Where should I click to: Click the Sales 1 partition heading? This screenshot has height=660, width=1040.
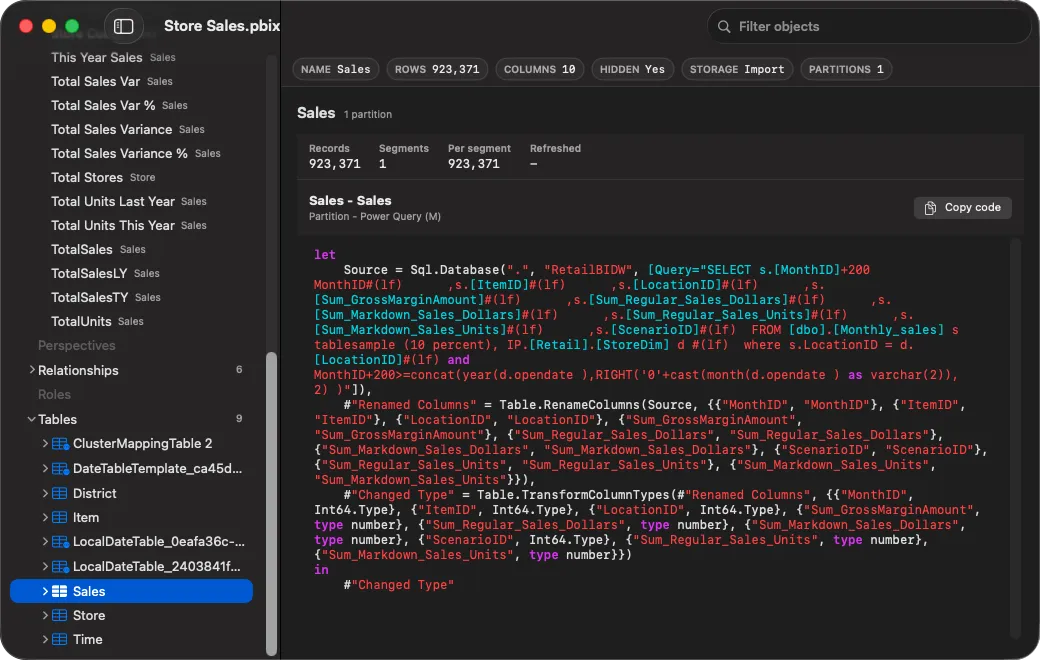(x=344, y=113)
